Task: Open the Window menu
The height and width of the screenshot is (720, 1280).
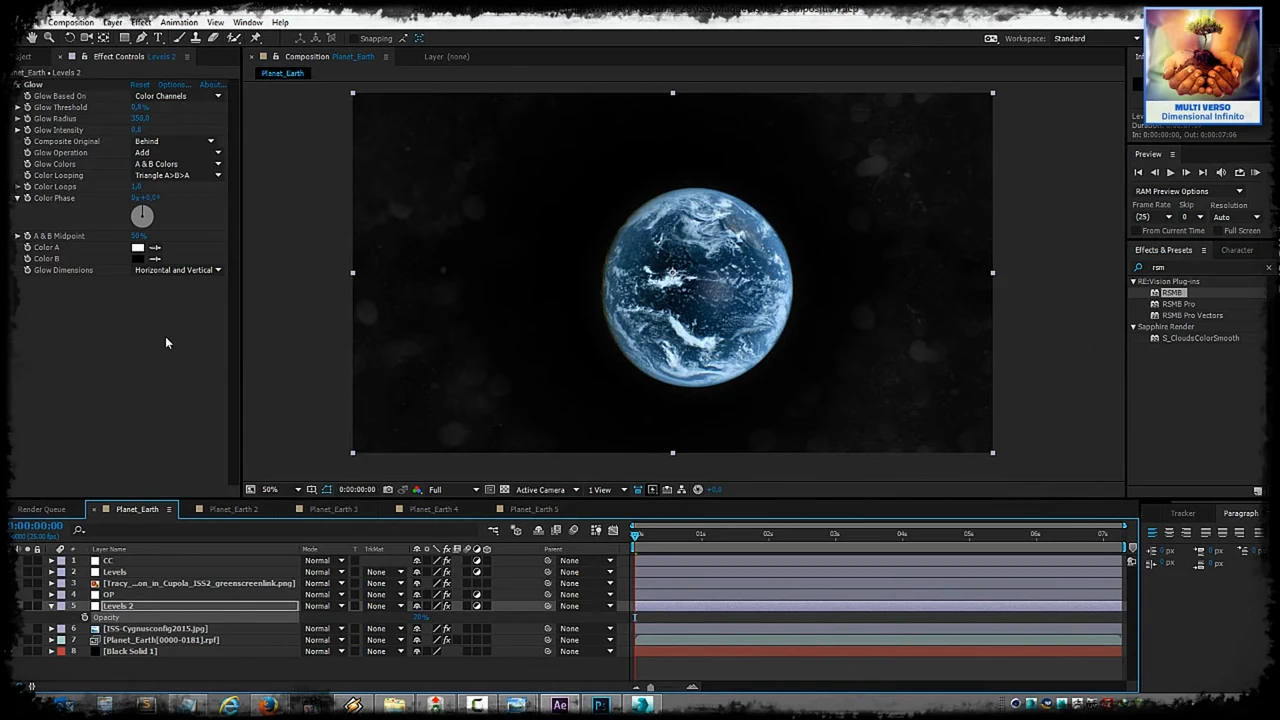Action: 247,22
